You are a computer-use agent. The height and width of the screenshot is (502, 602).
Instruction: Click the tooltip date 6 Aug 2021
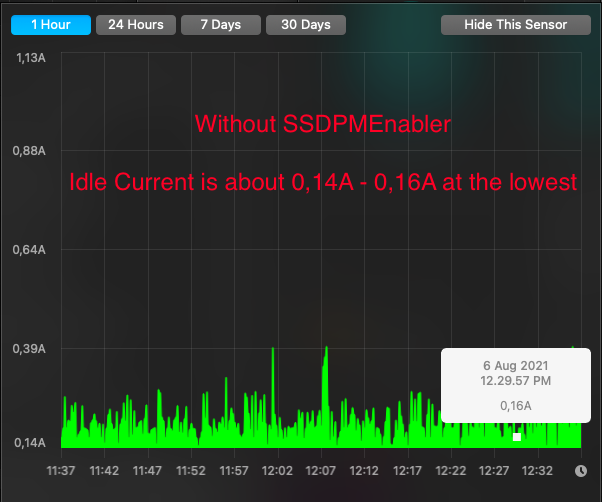516,366
